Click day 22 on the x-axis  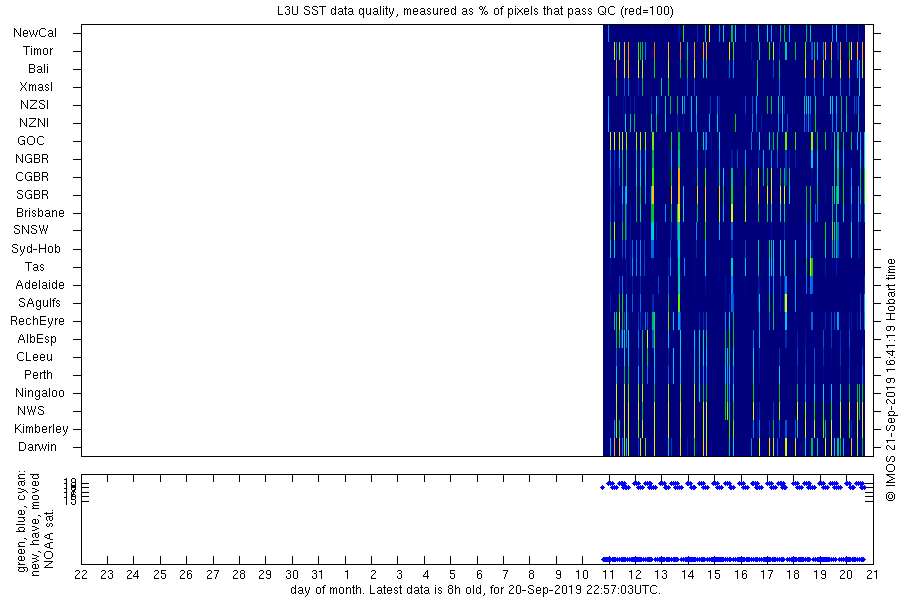click(81, 575)
